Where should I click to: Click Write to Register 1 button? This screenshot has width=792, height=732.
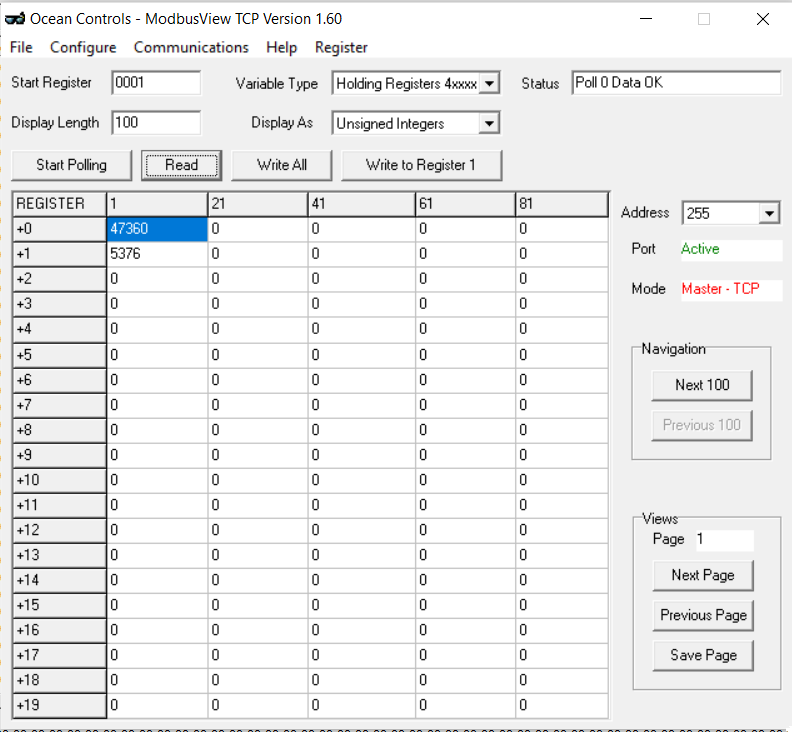pos(421,165)
